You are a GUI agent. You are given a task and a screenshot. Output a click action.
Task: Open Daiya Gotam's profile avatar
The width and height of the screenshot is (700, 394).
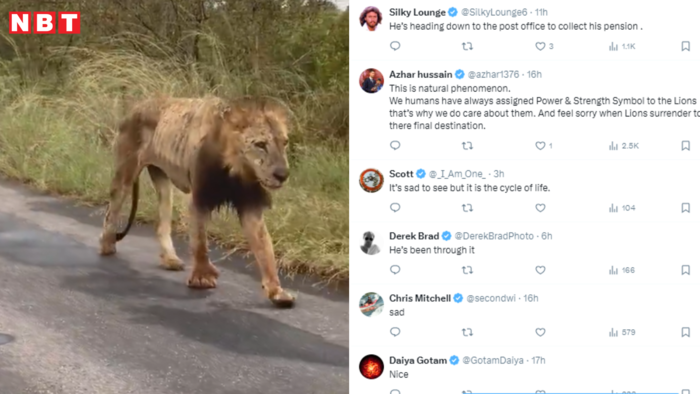371,367
